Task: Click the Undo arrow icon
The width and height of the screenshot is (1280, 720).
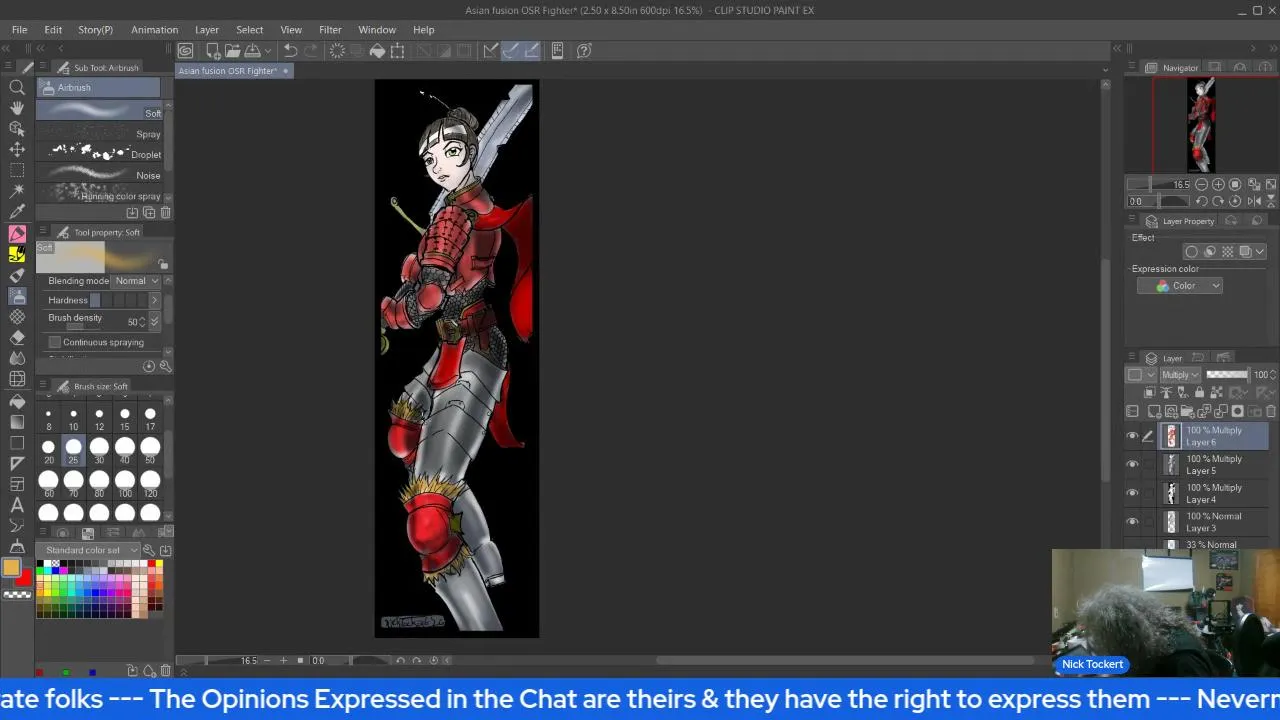Action: 290,50
